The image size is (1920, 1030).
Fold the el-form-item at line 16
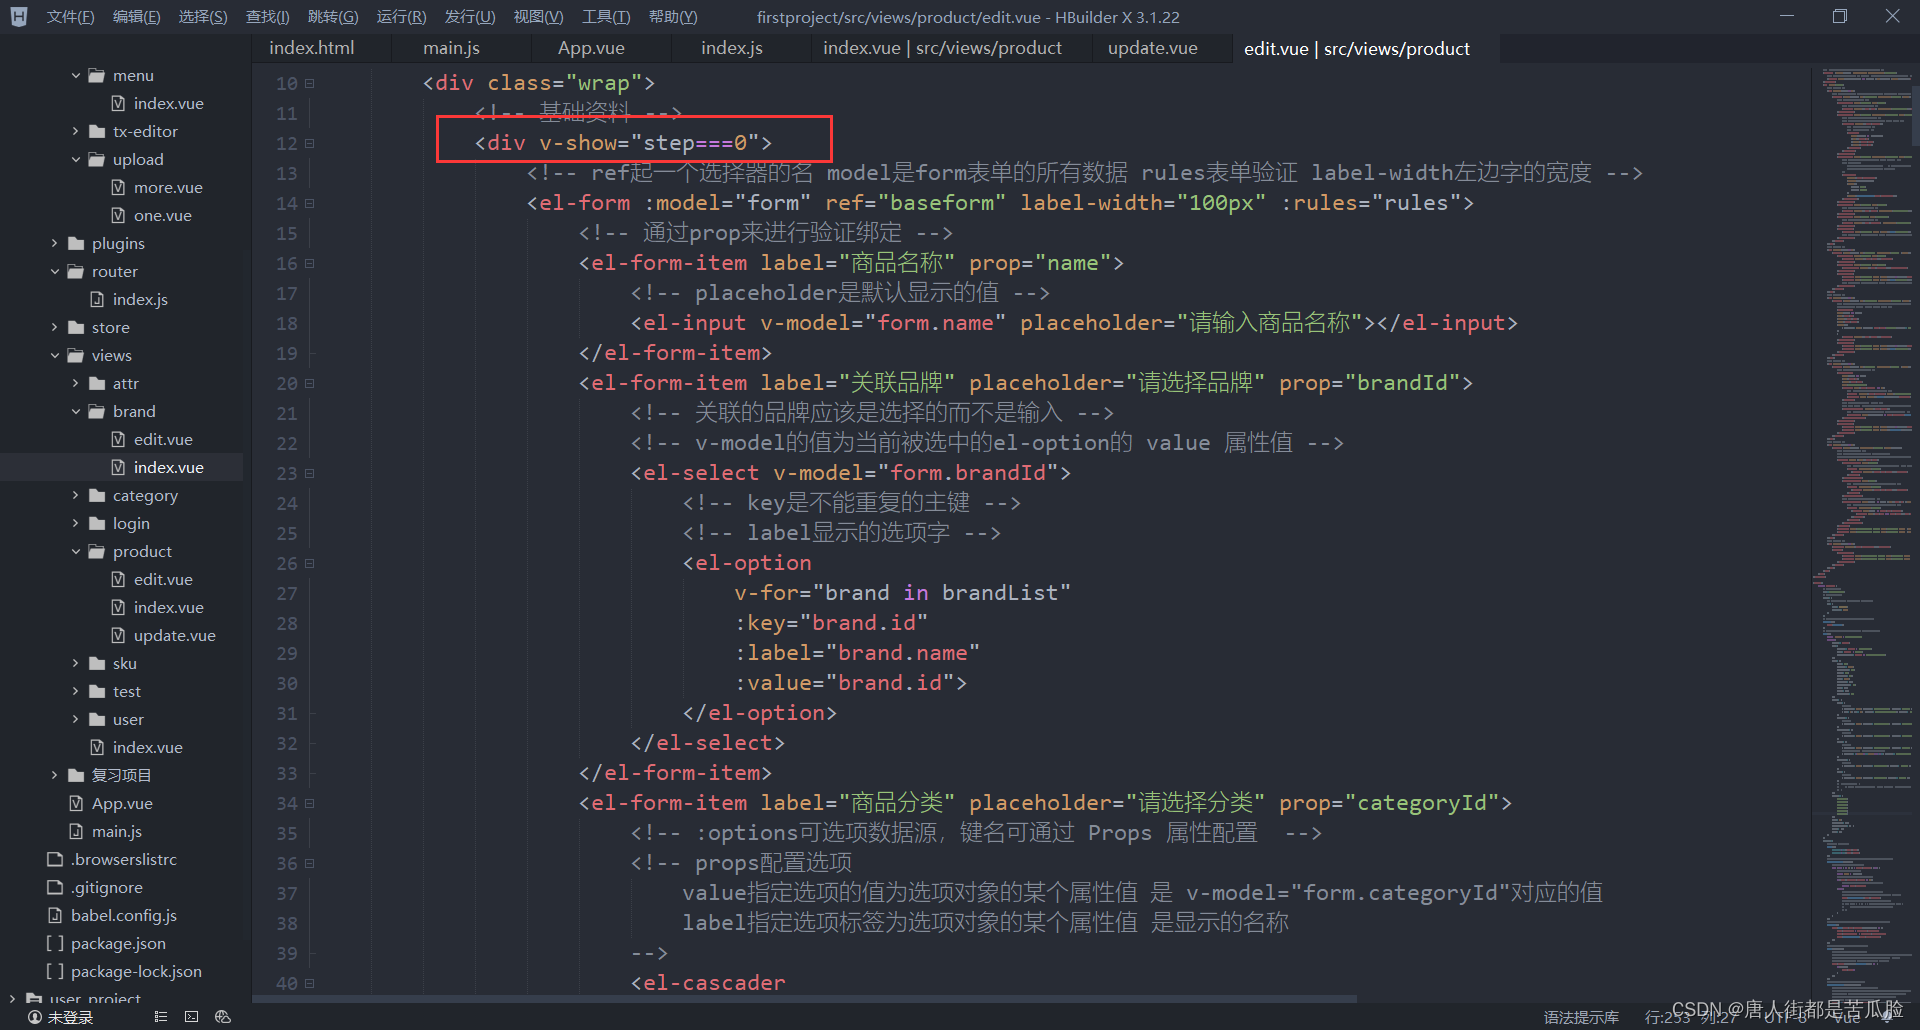(x=310, y=263)
